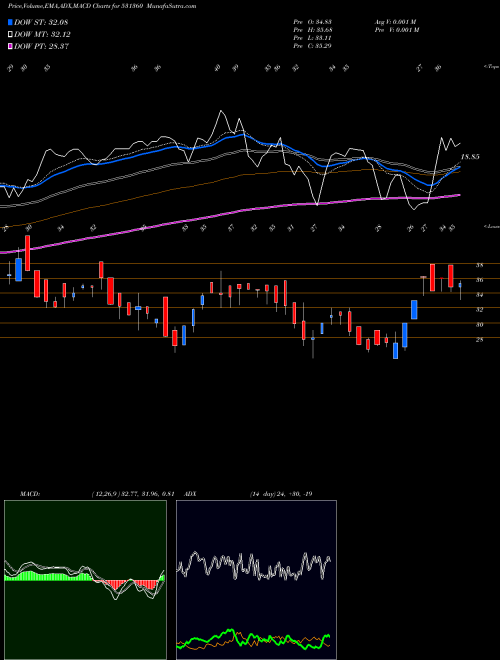This screenshot has width=500, height=660.
Task: Click the 'Pre H: 35.68' value
Action: coord(312,30)
